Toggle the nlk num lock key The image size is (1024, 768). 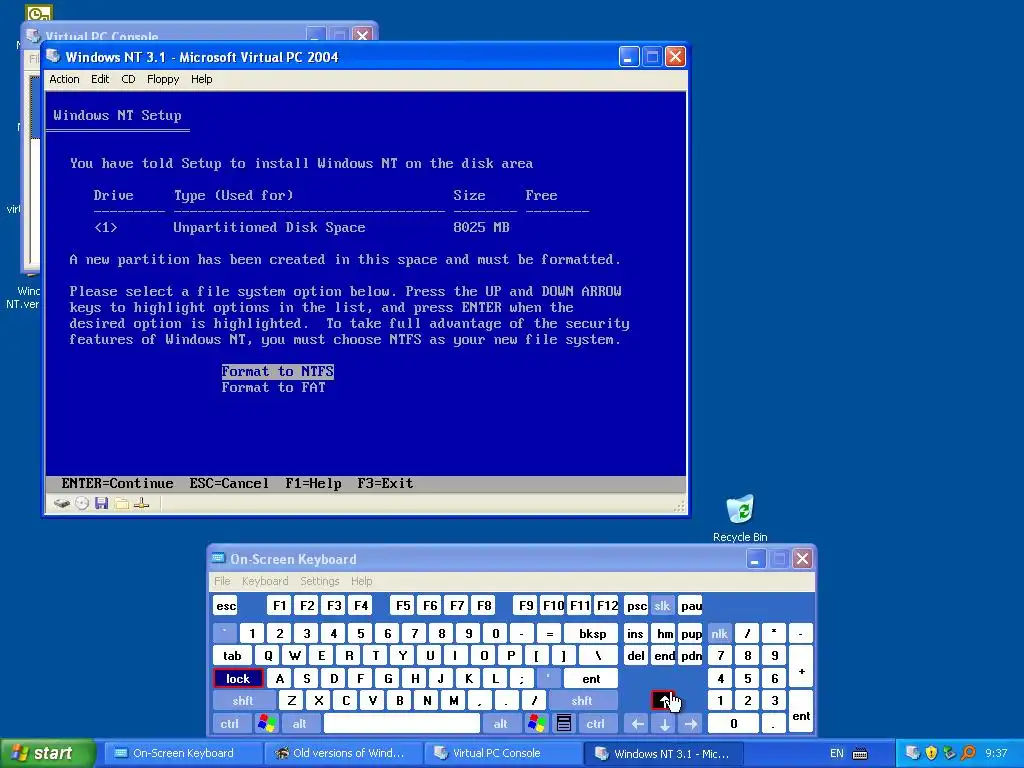point(720,633)
